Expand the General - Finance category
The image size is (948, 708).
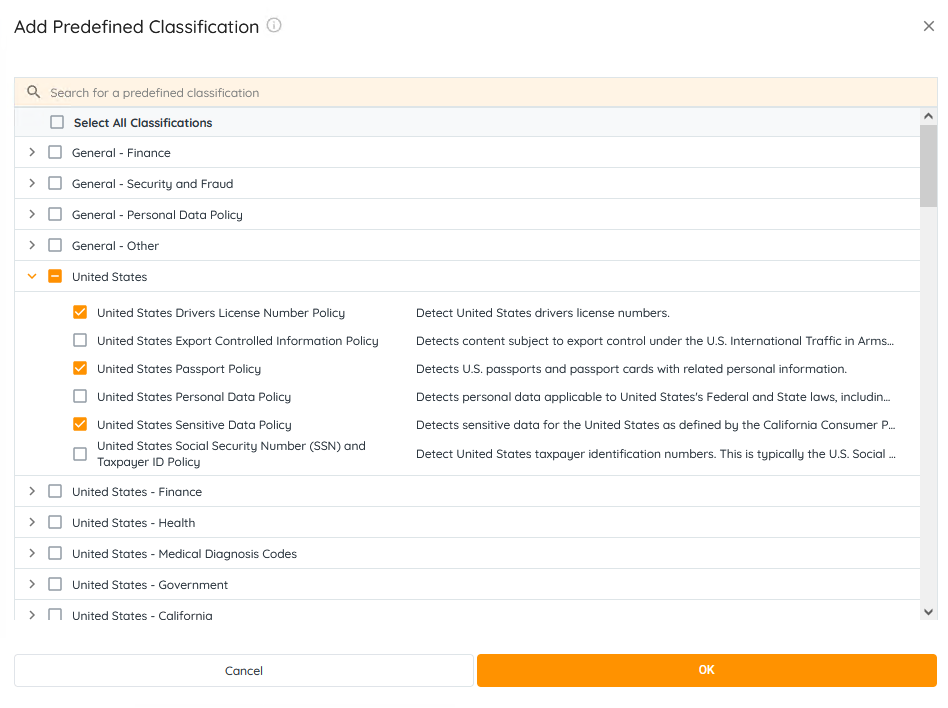pos(32,153)
